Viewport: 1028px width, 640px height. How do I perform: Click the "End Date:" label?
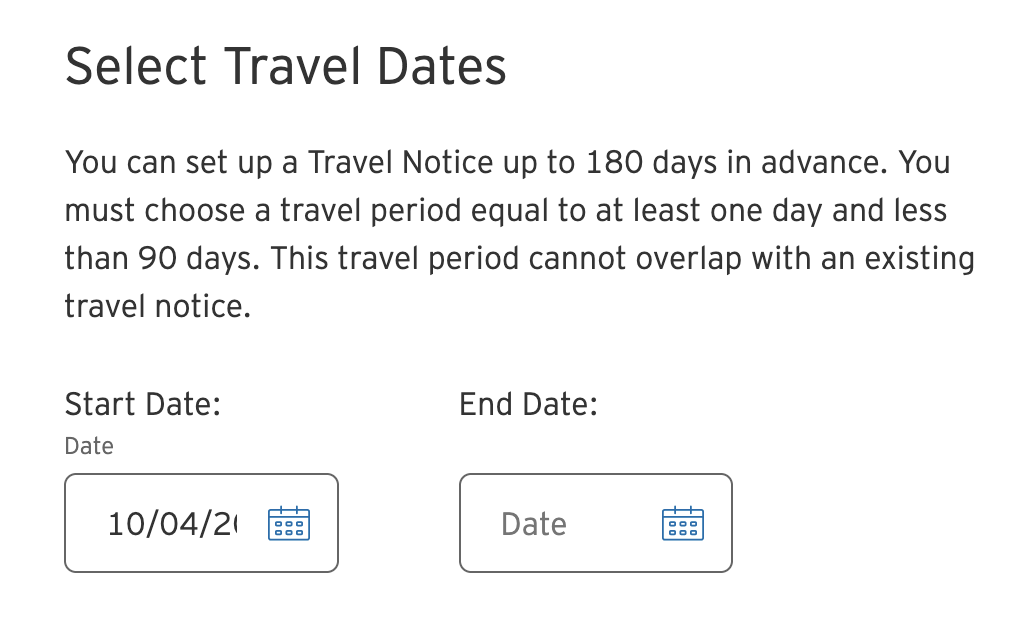(x=528, y=405)
